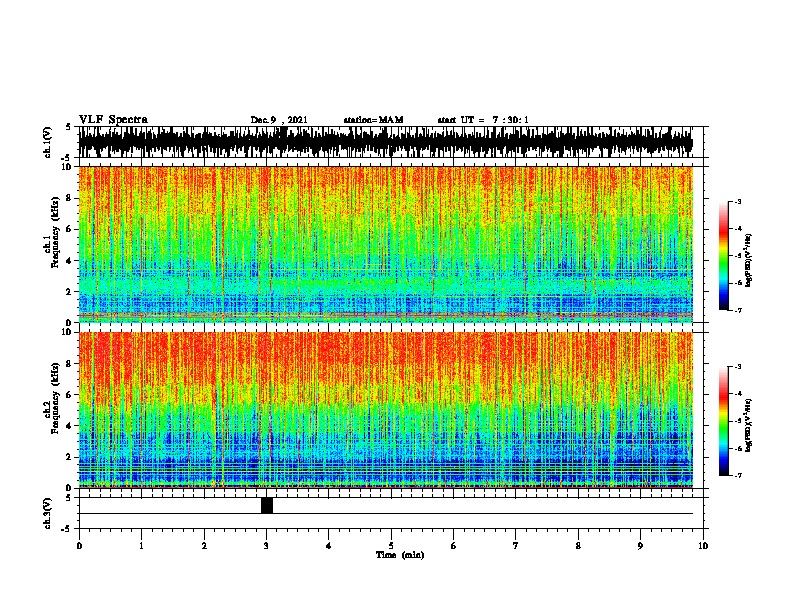
Task: Click the log(PSD) label beside ch.1 color bar
Action: click(749, 261)
